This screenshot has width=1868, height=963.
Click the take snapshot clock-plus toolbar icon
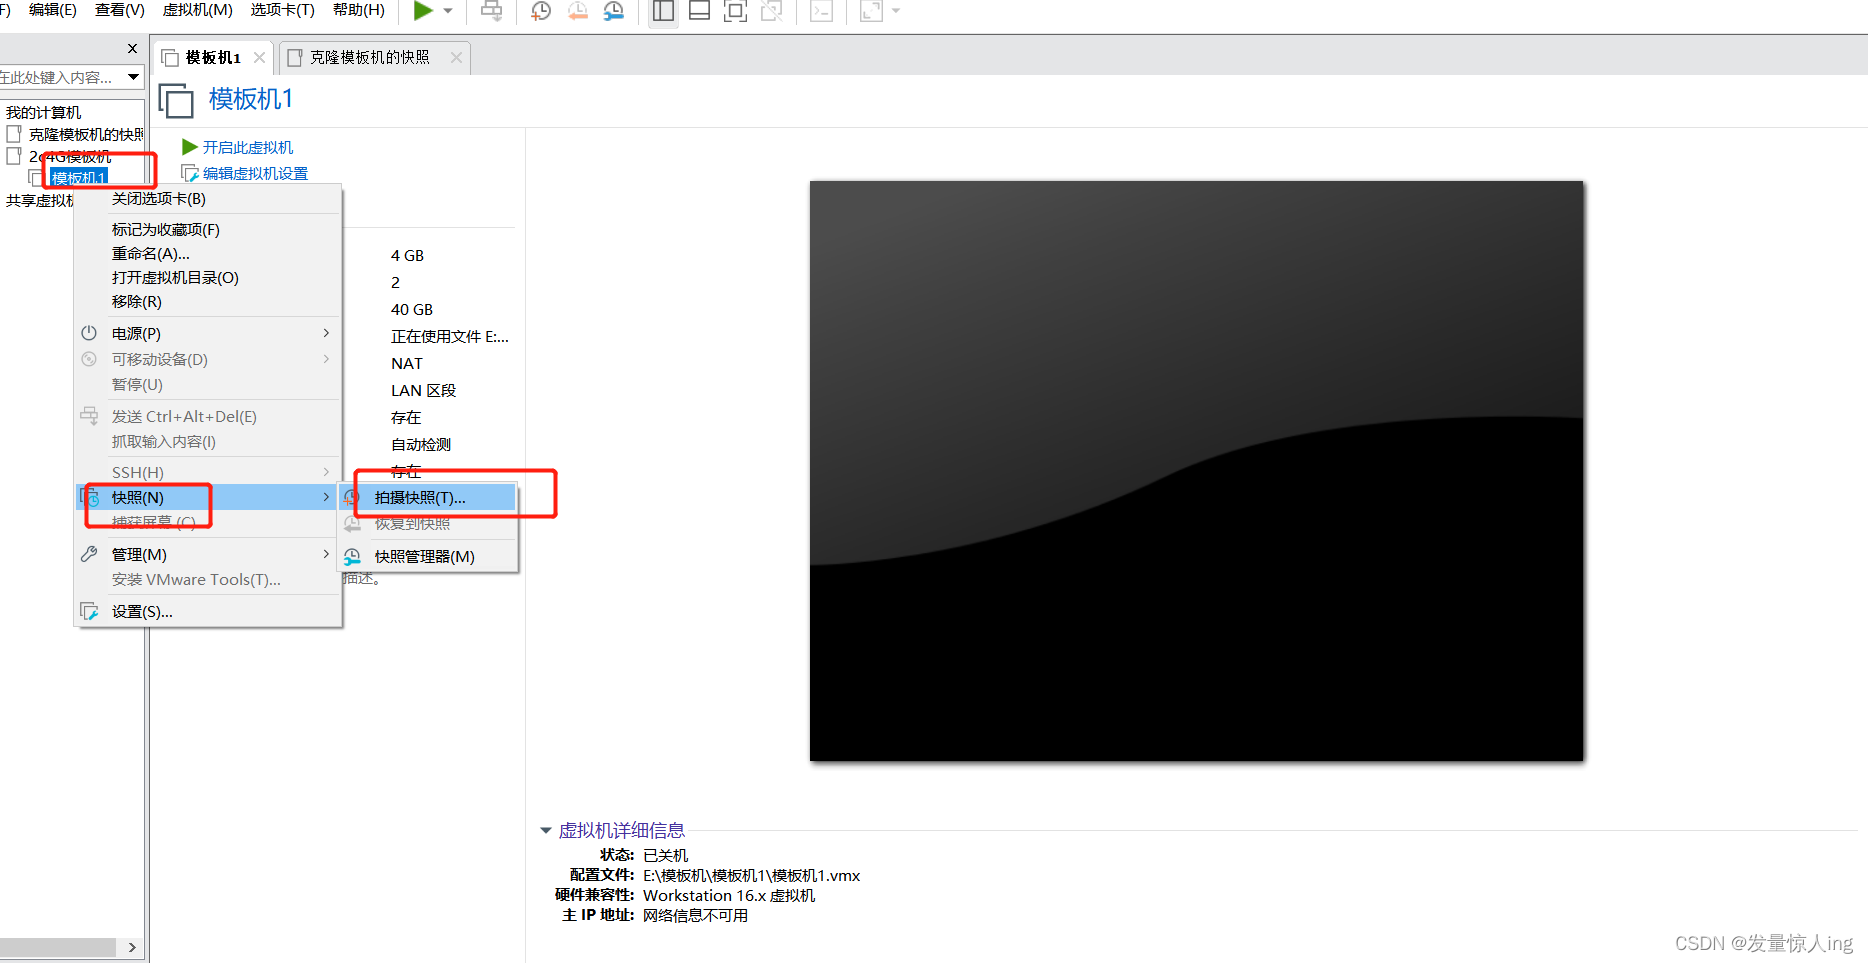541,11
